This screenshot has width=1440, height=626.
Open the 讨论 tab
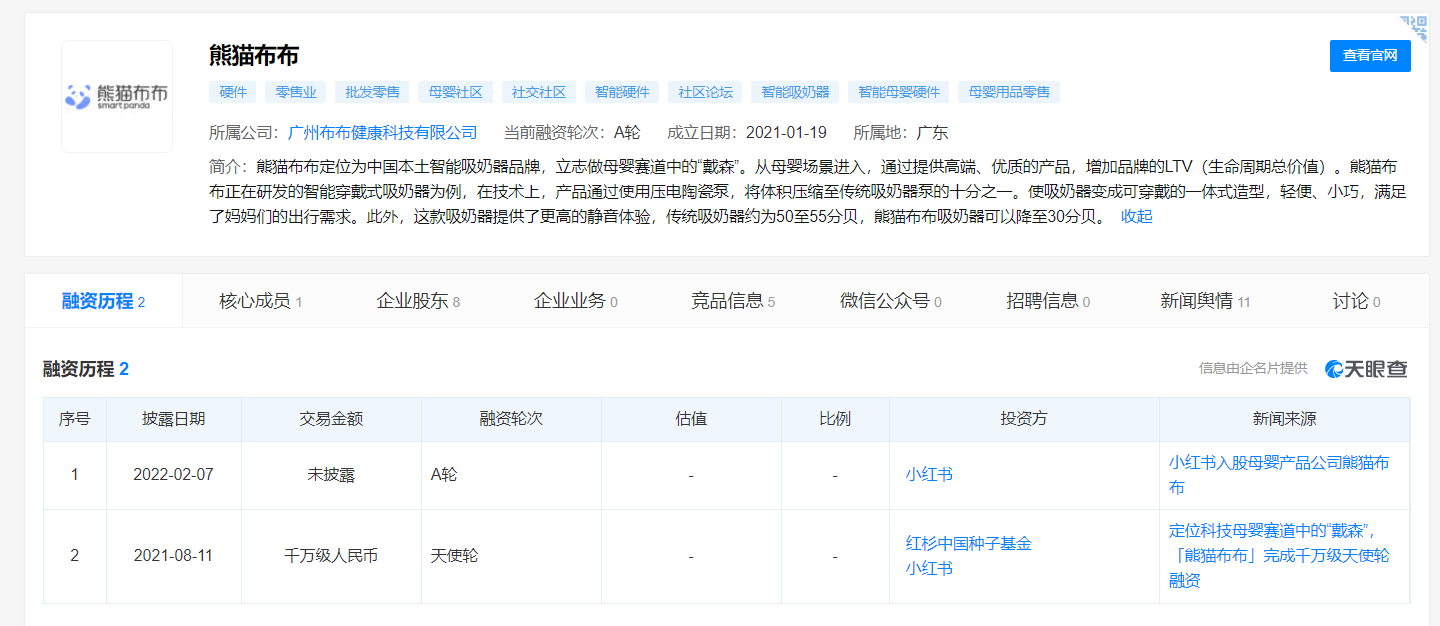1356,301
